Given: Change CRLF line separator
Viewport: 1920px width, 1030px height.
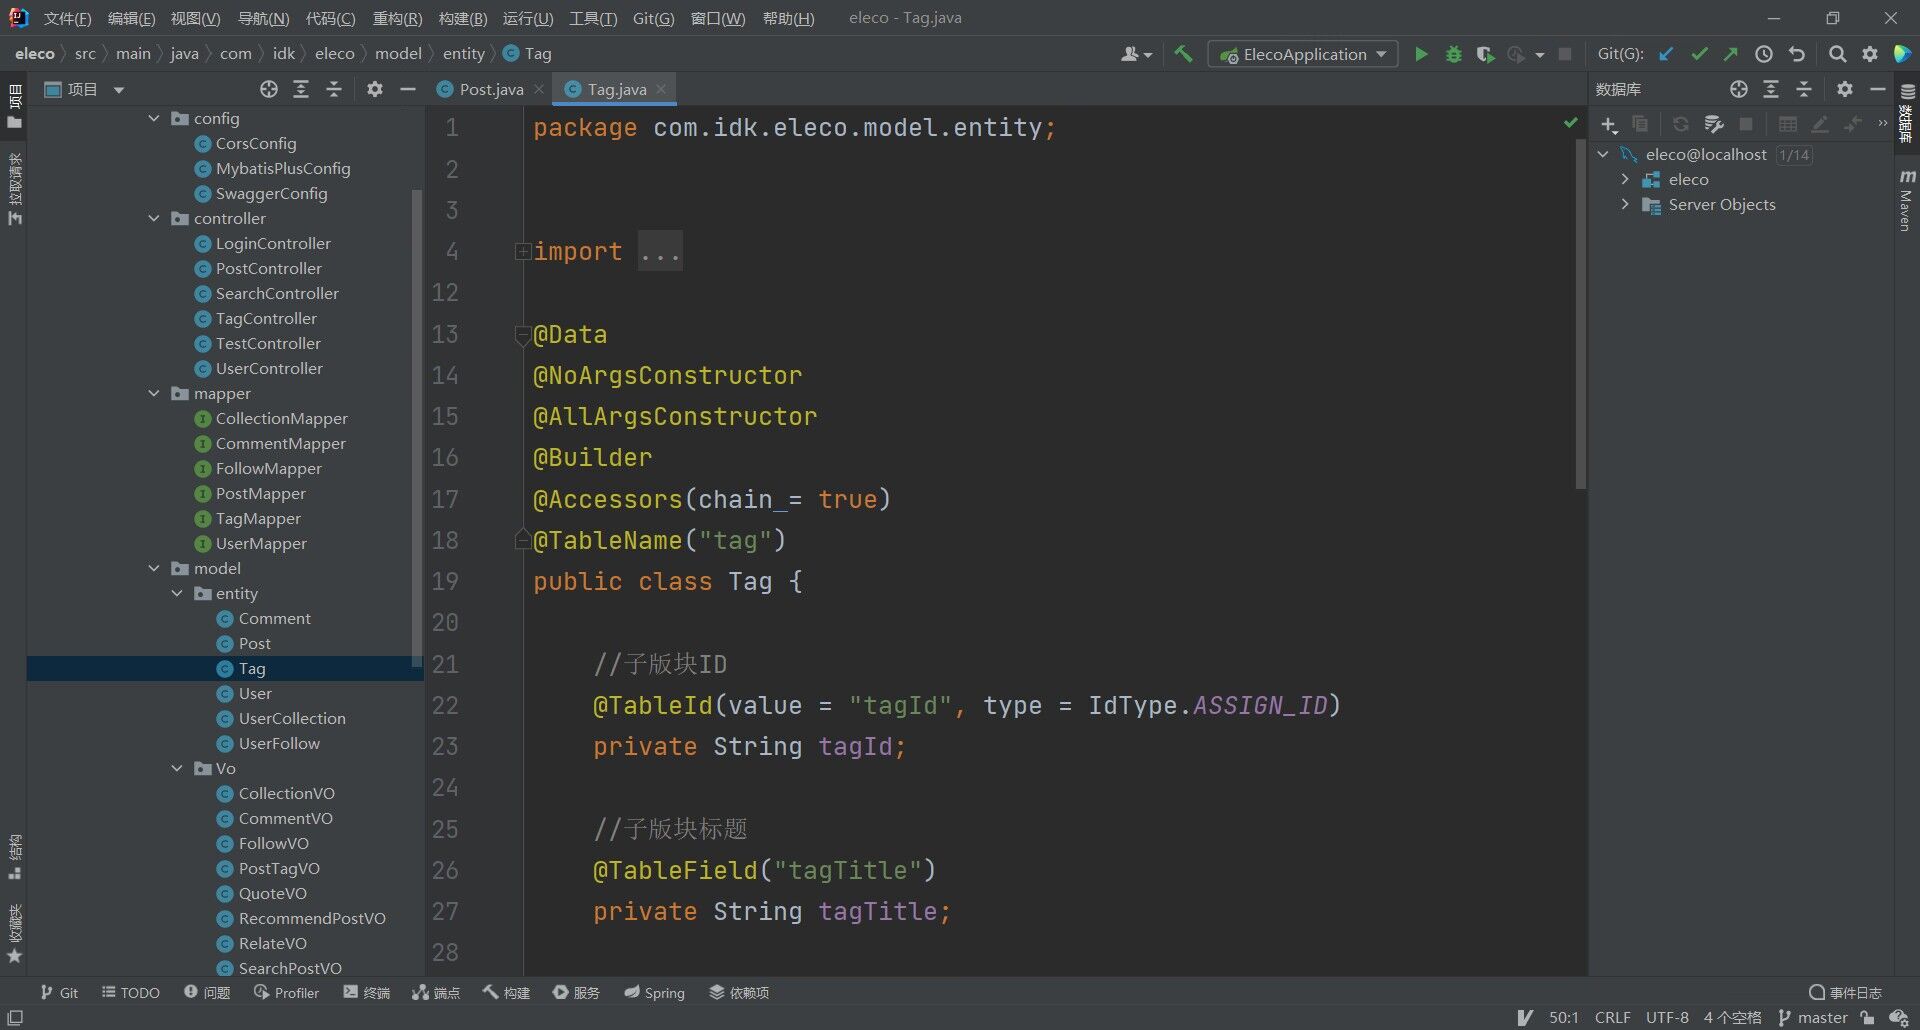Looking at the screenshot, I should (1612, 1017).
